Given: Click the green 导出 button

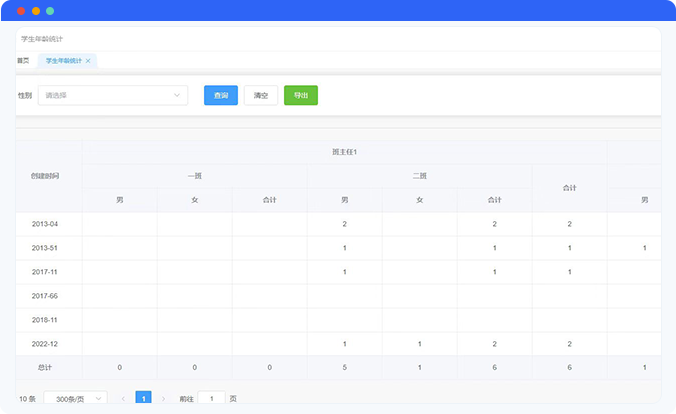Looking at the screenshot, I should tap(300, 96).
